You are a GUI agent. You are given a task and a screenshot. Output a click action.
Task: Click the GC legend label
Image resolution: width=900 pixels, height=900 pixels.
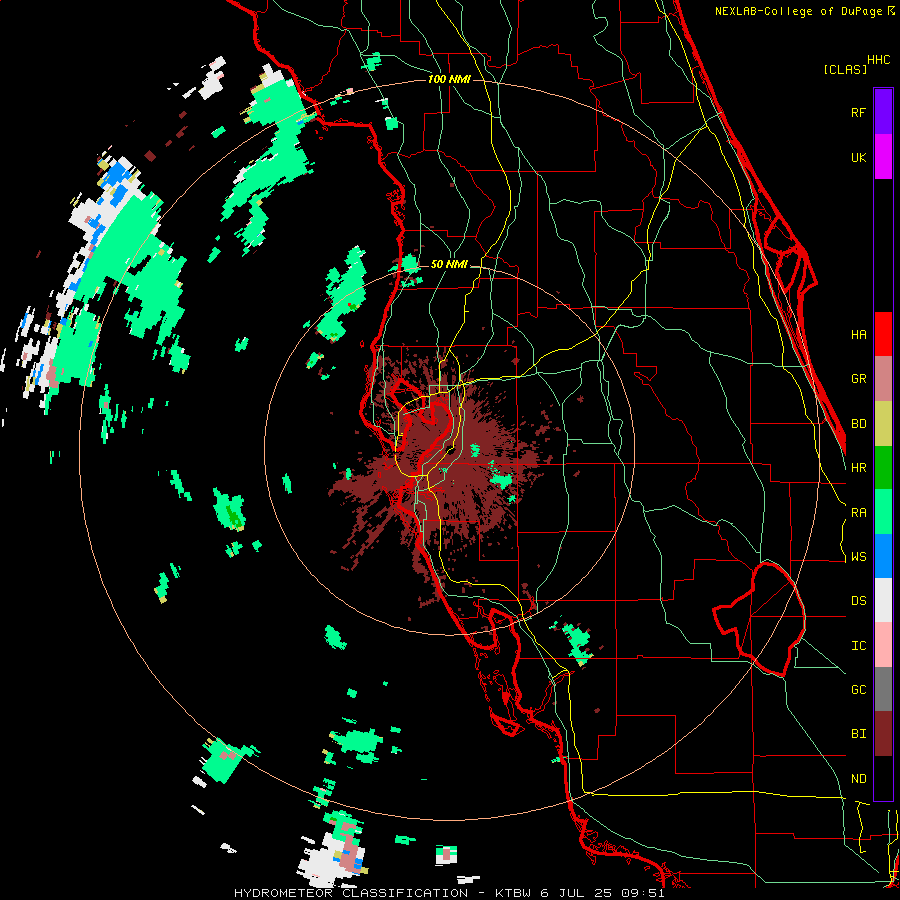click(858, 690)
